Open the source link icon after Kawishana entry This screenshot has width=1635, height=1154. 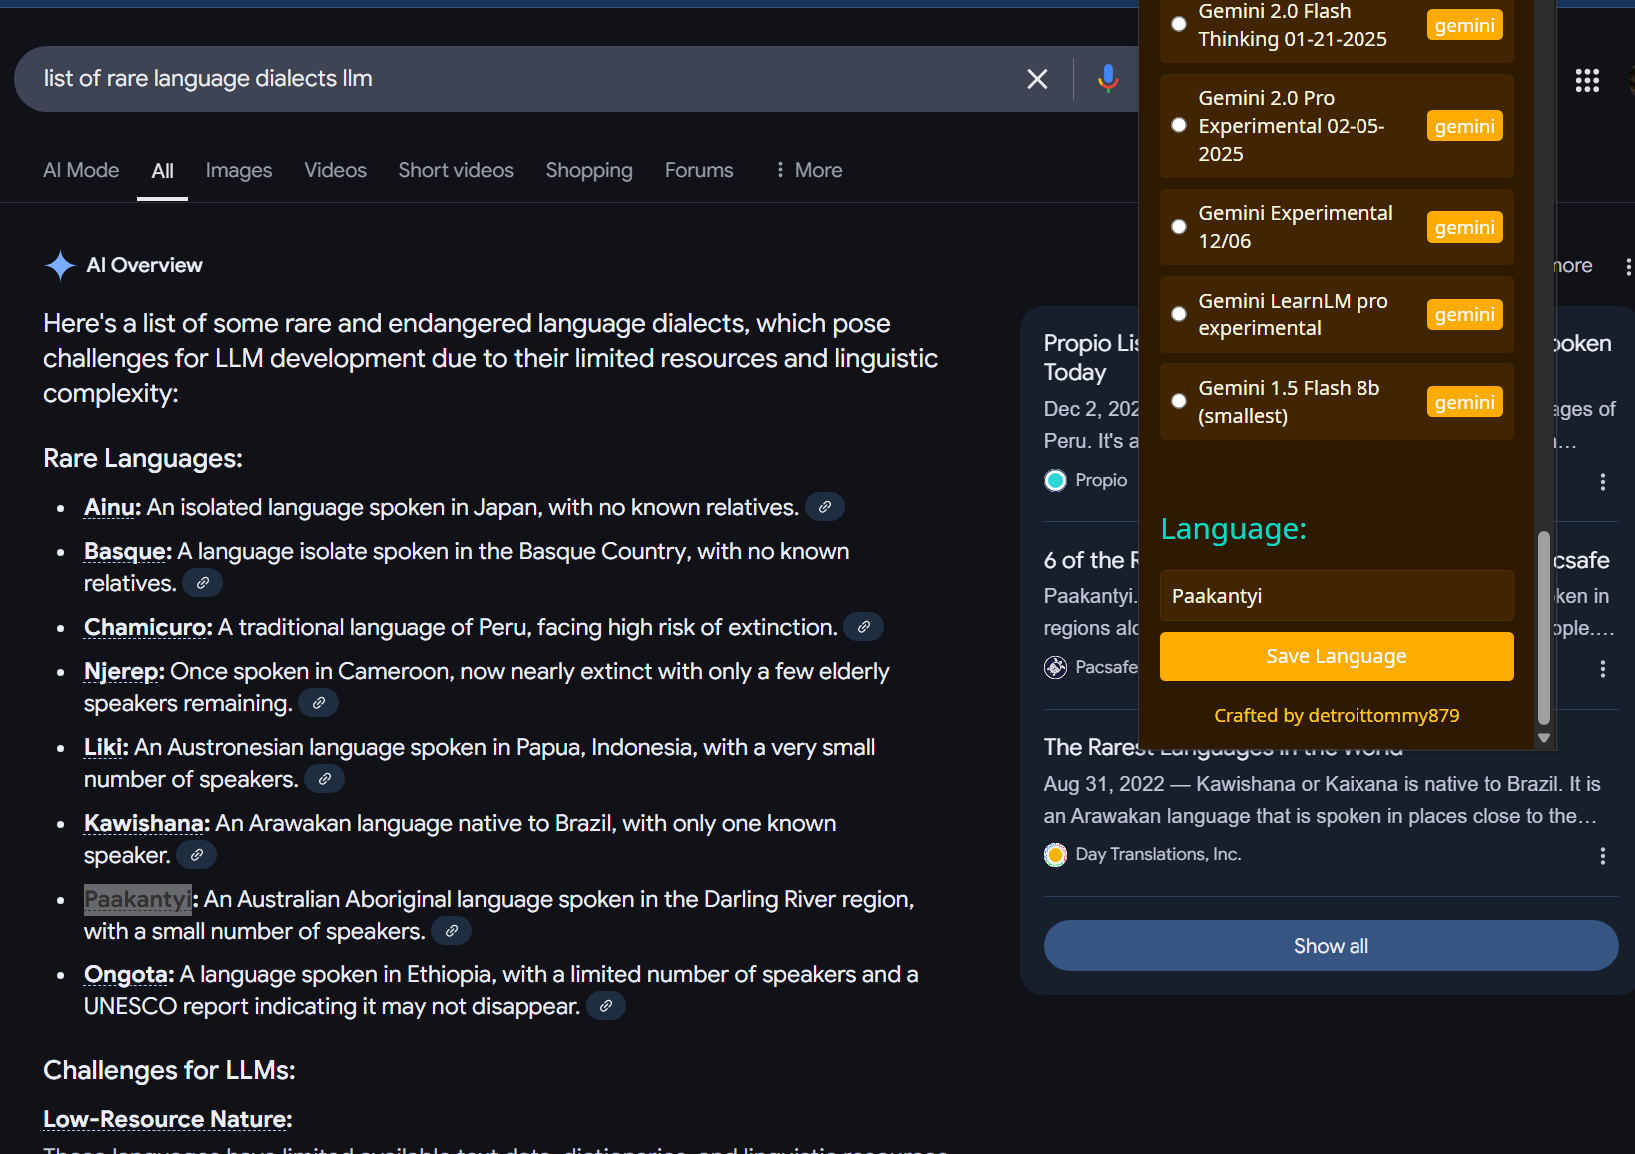197,855
